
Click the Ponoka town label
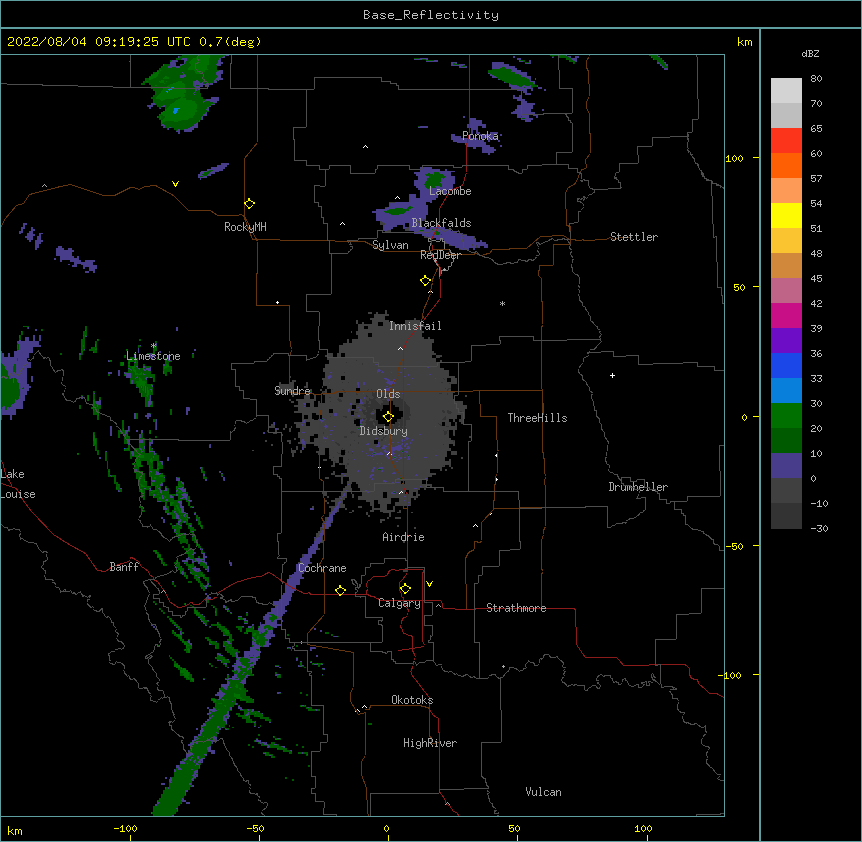480,136
